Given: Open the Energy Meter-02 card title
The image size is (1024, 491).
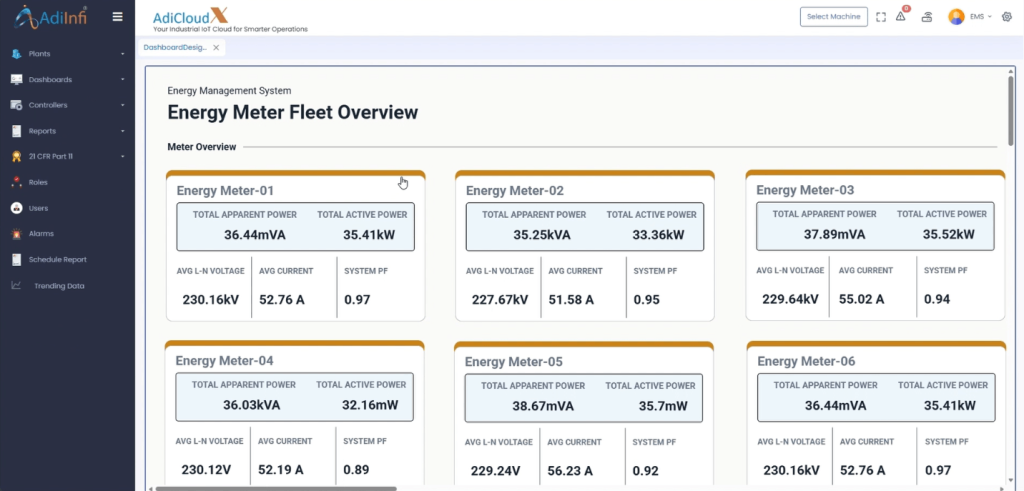Looking at the screenshot, I should coord(515,191).
